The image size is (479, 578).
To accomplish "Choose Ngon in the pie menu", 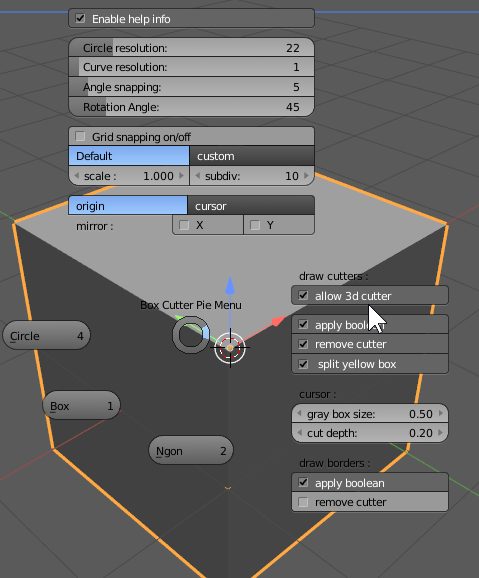I will [191, 450].
